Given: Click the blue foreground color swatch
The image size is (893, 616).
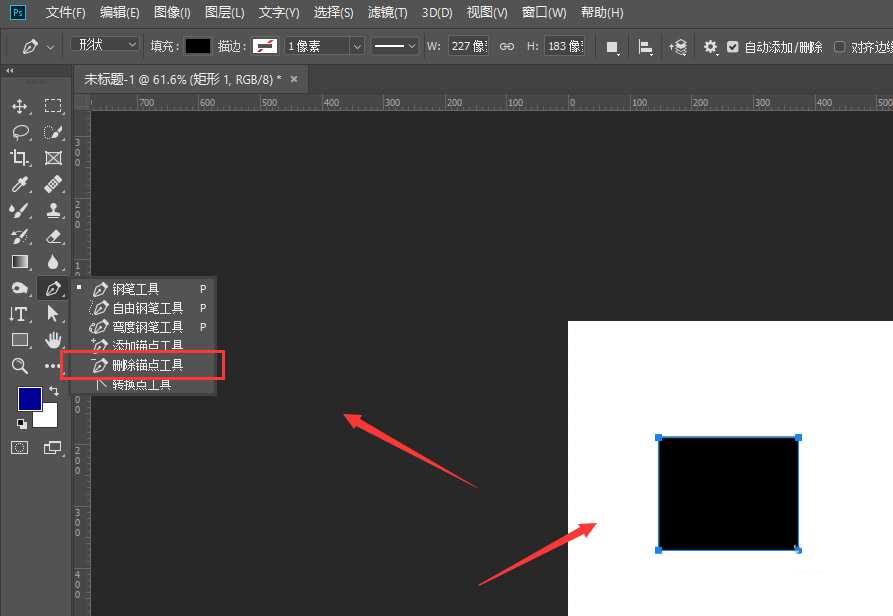Looking at the screenshot, I should pyautogui.click(x=29, y=398).
